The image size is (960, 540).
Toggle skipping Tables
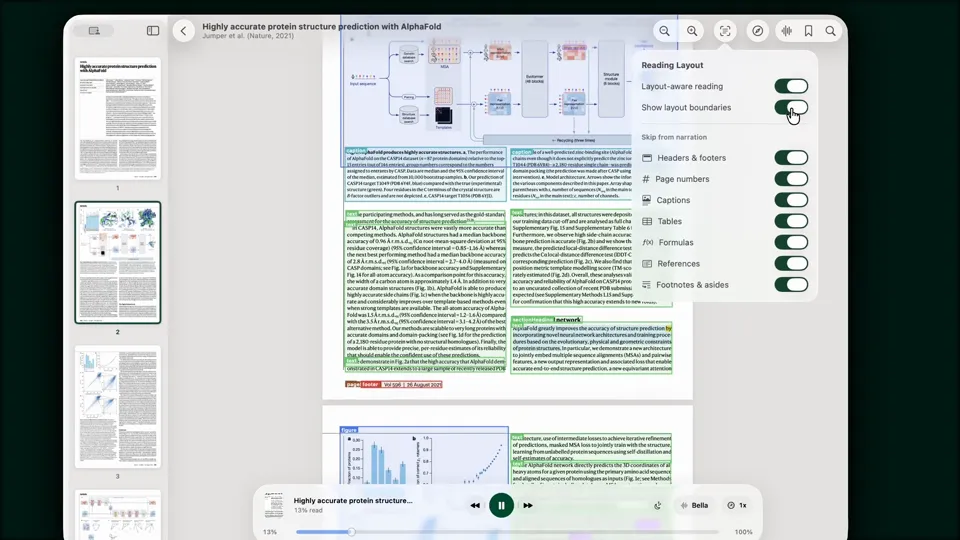click(791, 221)
